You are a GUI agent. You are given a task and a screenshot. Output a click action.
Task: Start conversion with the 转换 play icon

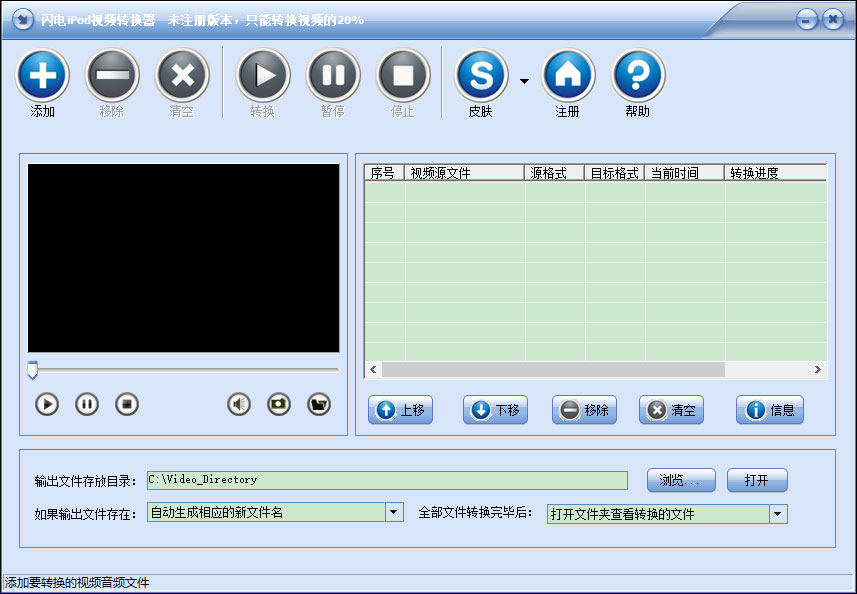[263, 75]
